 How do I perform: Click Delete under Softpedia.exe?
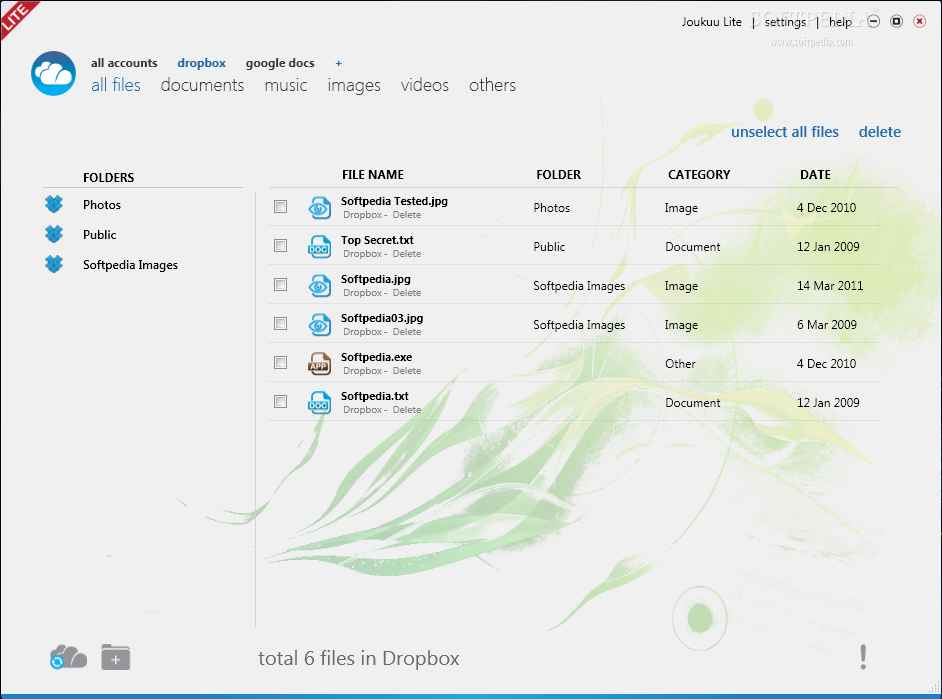(407, 371)
